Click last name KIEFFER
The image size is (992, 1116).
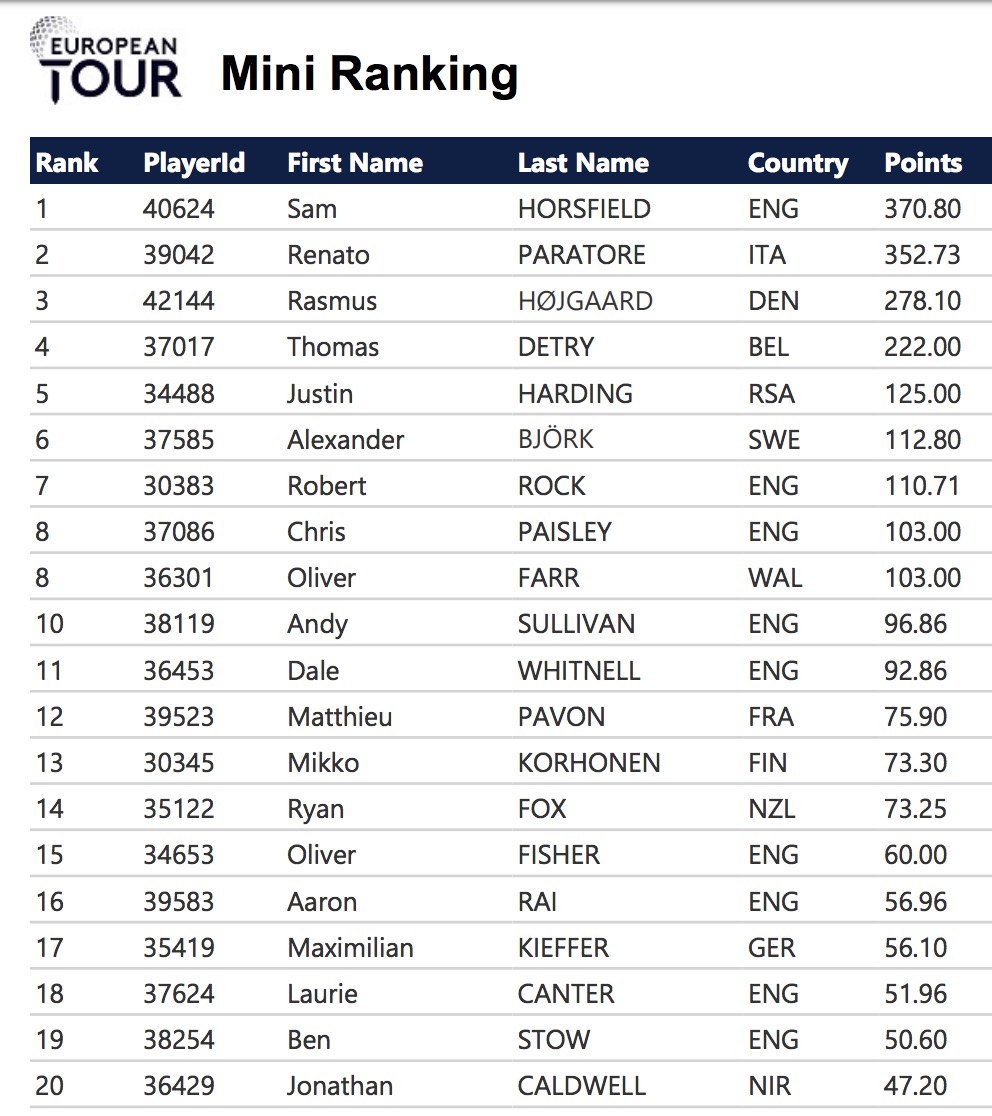click(563, 948)
